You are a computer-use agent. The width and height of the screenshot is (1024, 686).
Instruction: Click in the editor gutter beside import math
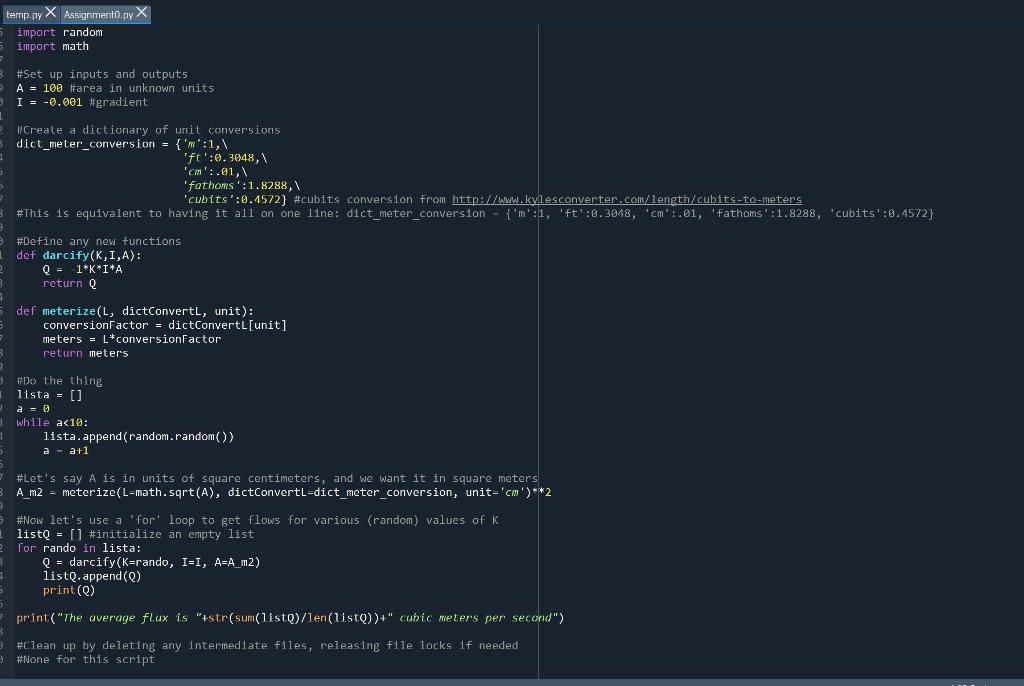click(8, 46)
